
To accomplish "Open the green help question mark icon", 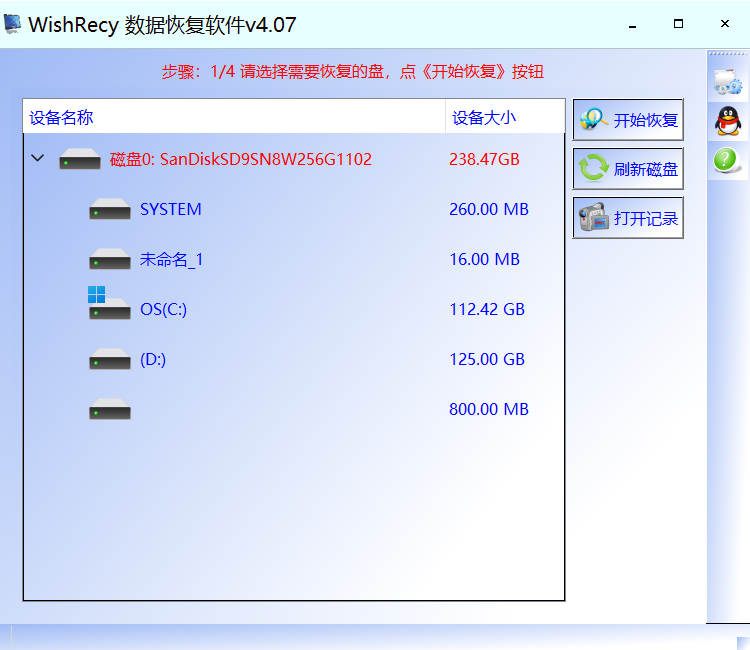I will tap(726, 160).
